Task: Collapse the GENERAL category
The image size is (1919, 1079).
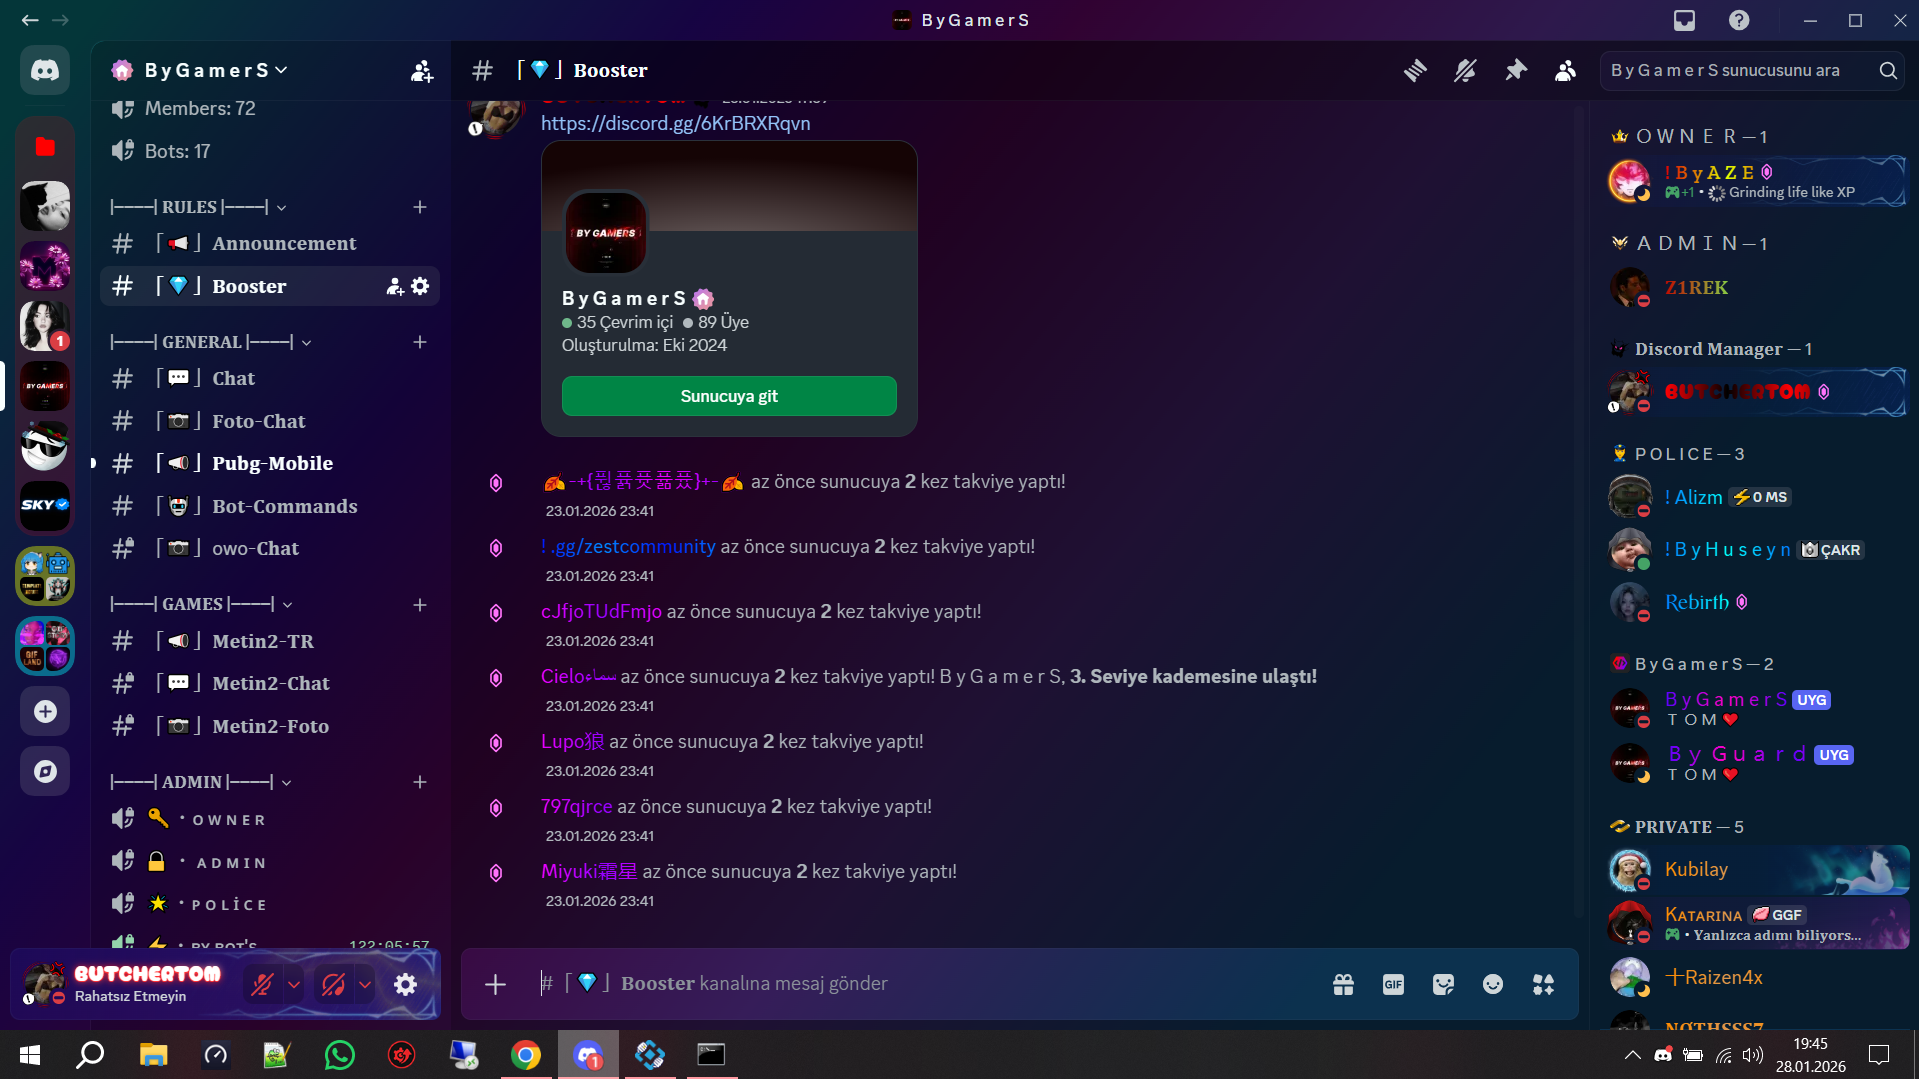Action: point(211,342)
